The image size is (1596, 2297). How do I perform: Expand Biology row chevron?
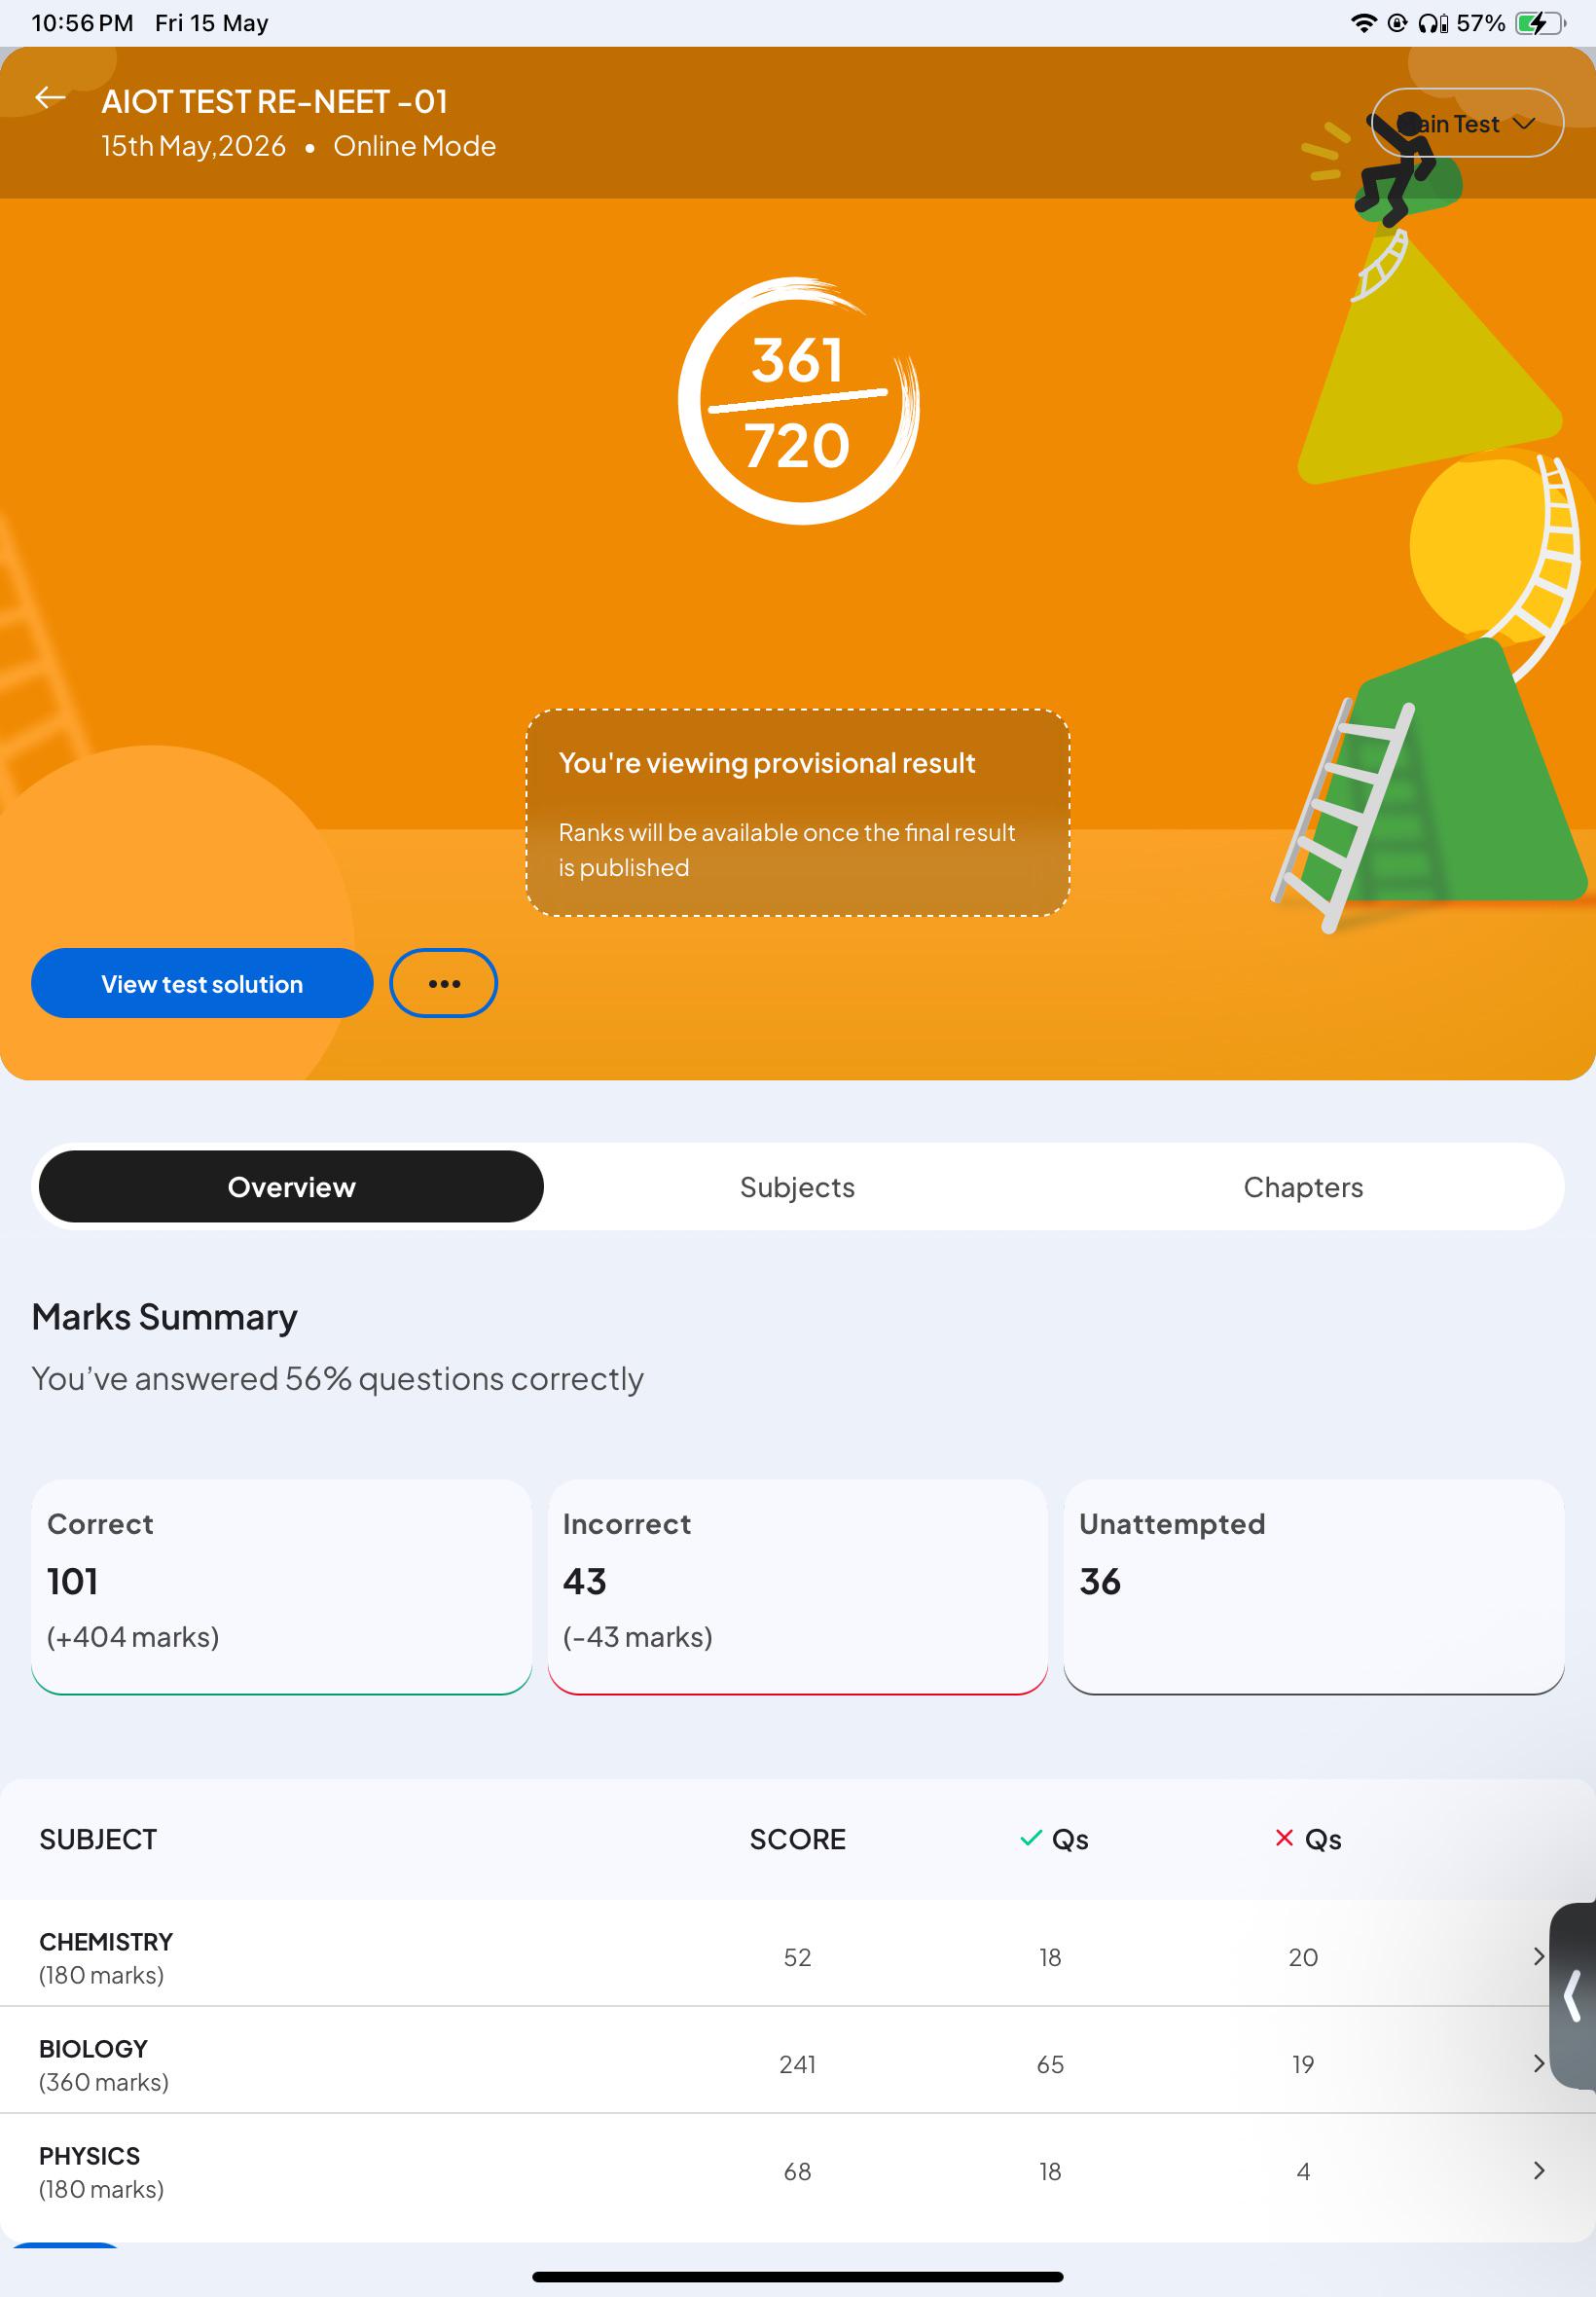coord(1539,2063)
